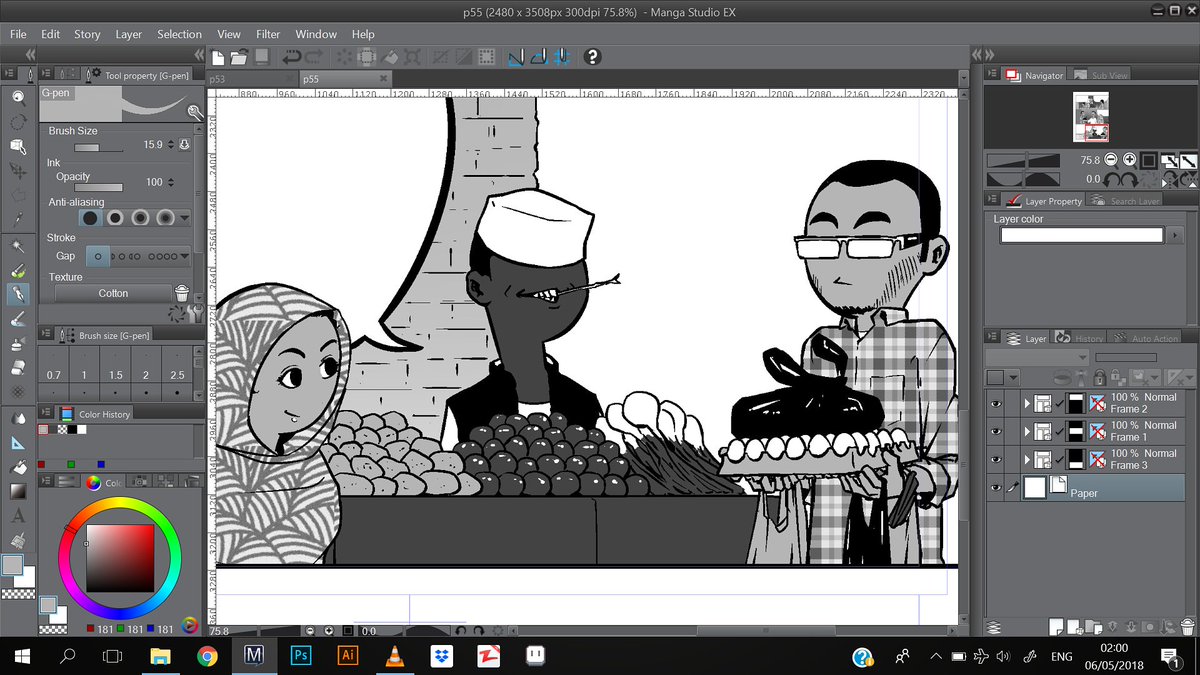This screenshot has width=1200, height=675.
Task: Adjust Opacity stepper arrows beside 100
Action: coord(169,182)
